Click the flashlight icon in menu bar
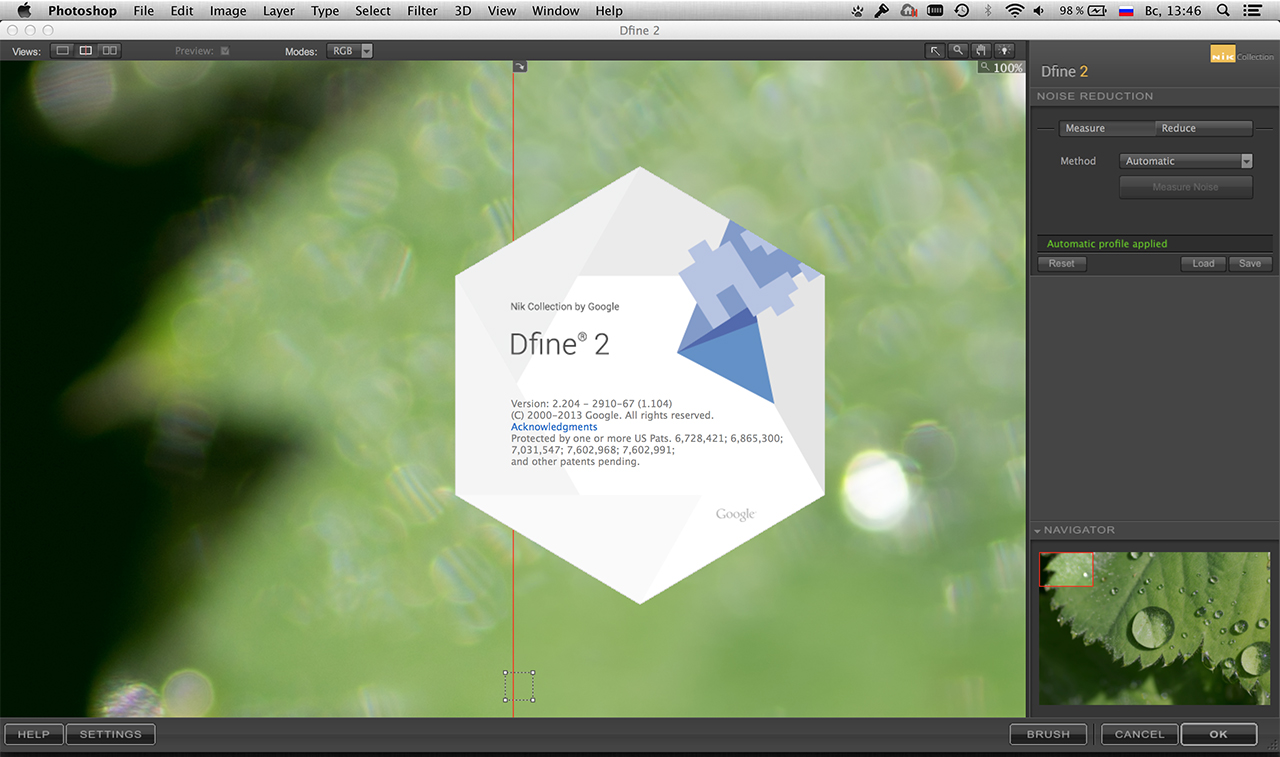This screenshot has width=1280, height=757. [x=882, y=11]
